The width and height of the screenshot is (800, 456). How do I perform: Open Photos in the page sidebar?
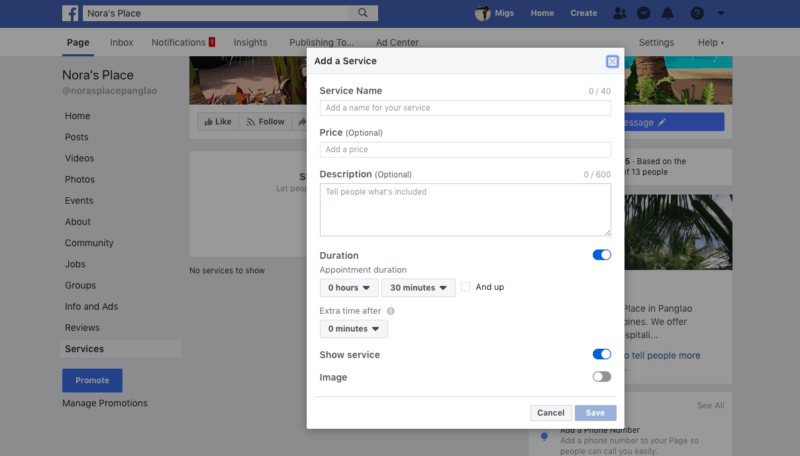80,180
